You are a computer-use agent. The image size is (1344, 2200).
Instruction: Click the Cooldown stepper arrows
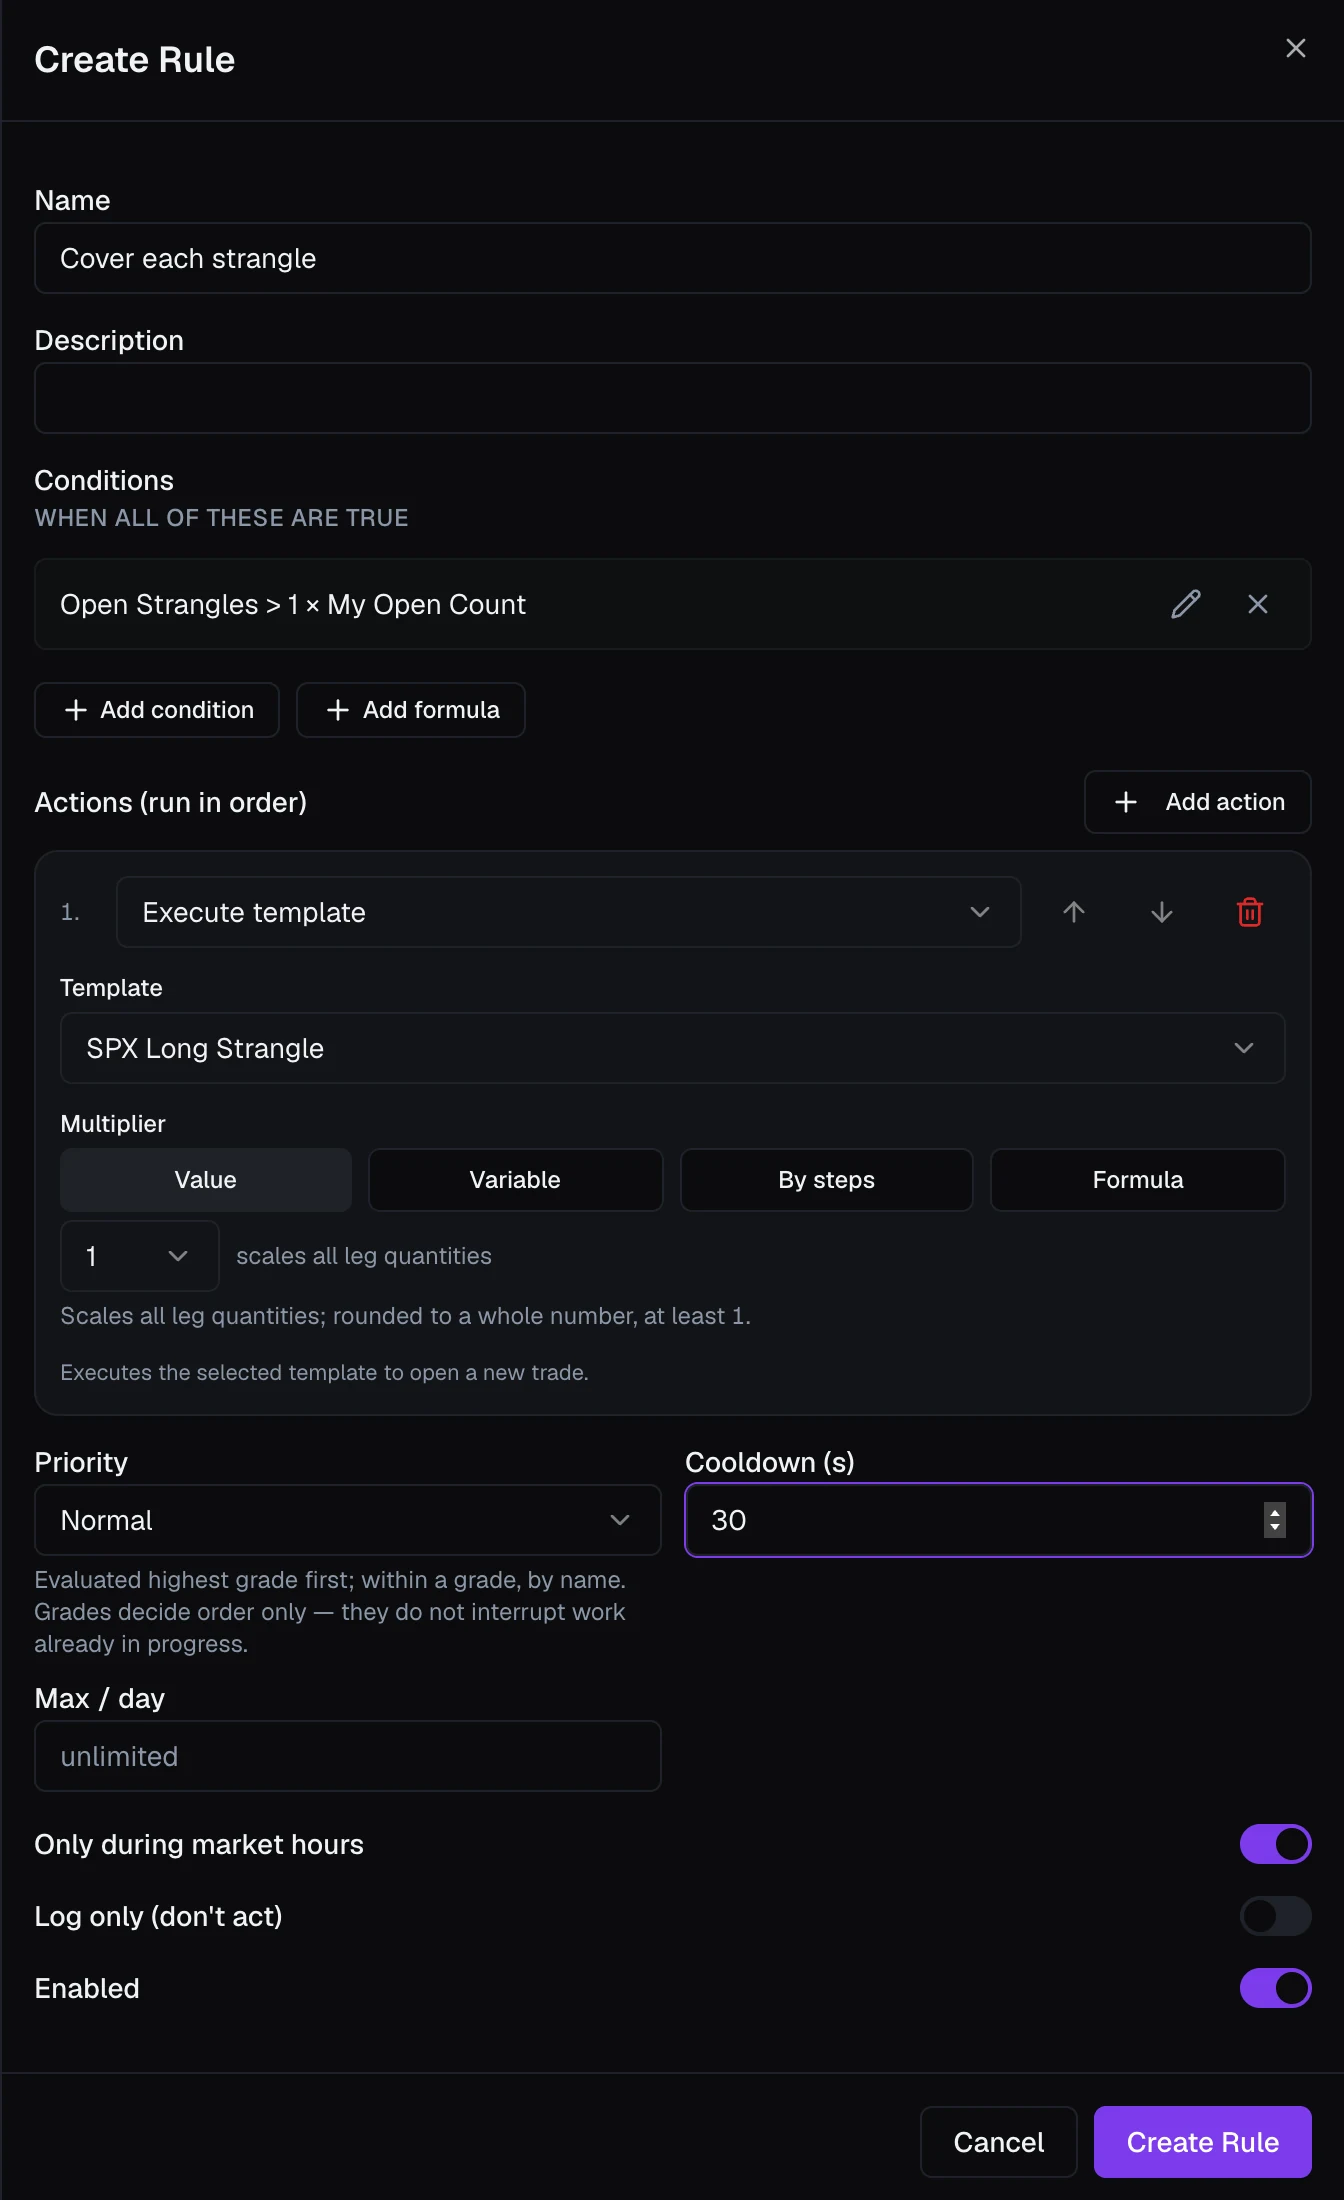(1275, 1520)
